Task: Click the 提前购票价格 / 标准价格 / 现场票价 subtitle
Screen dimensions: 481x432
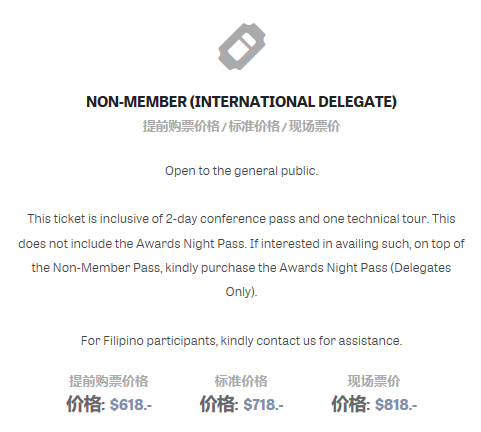Action: [241, 126]
